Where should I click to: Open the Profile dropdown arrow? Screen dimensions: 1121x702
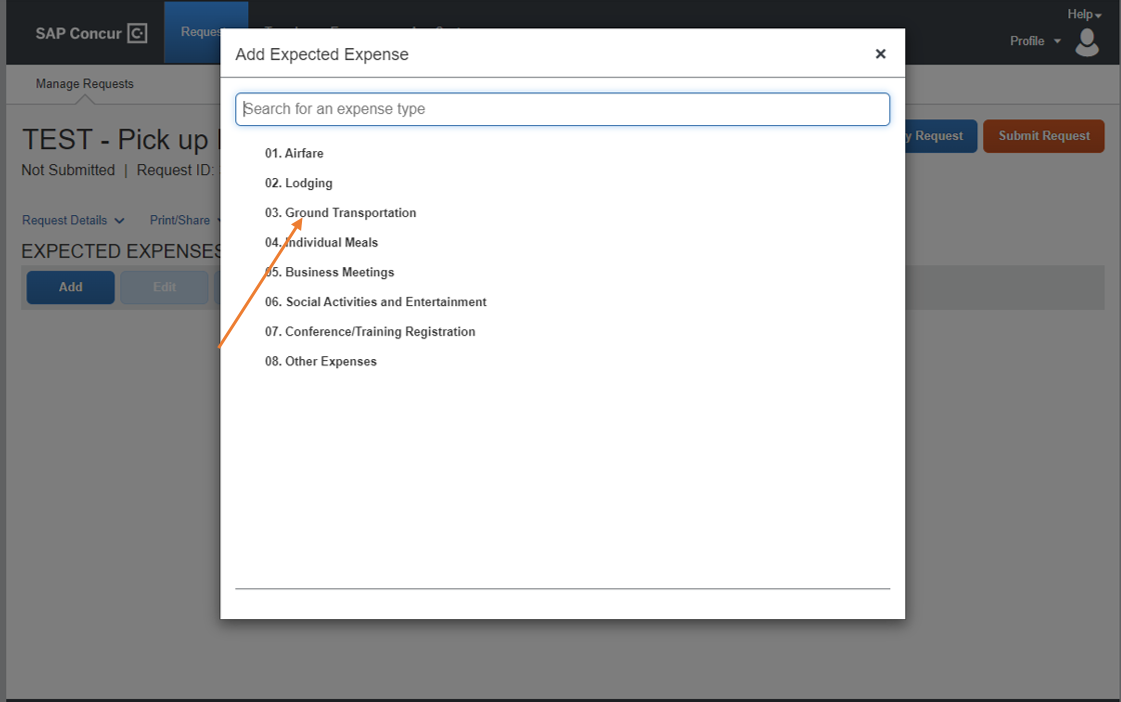pyautogui.click(x=1057, y=41)
